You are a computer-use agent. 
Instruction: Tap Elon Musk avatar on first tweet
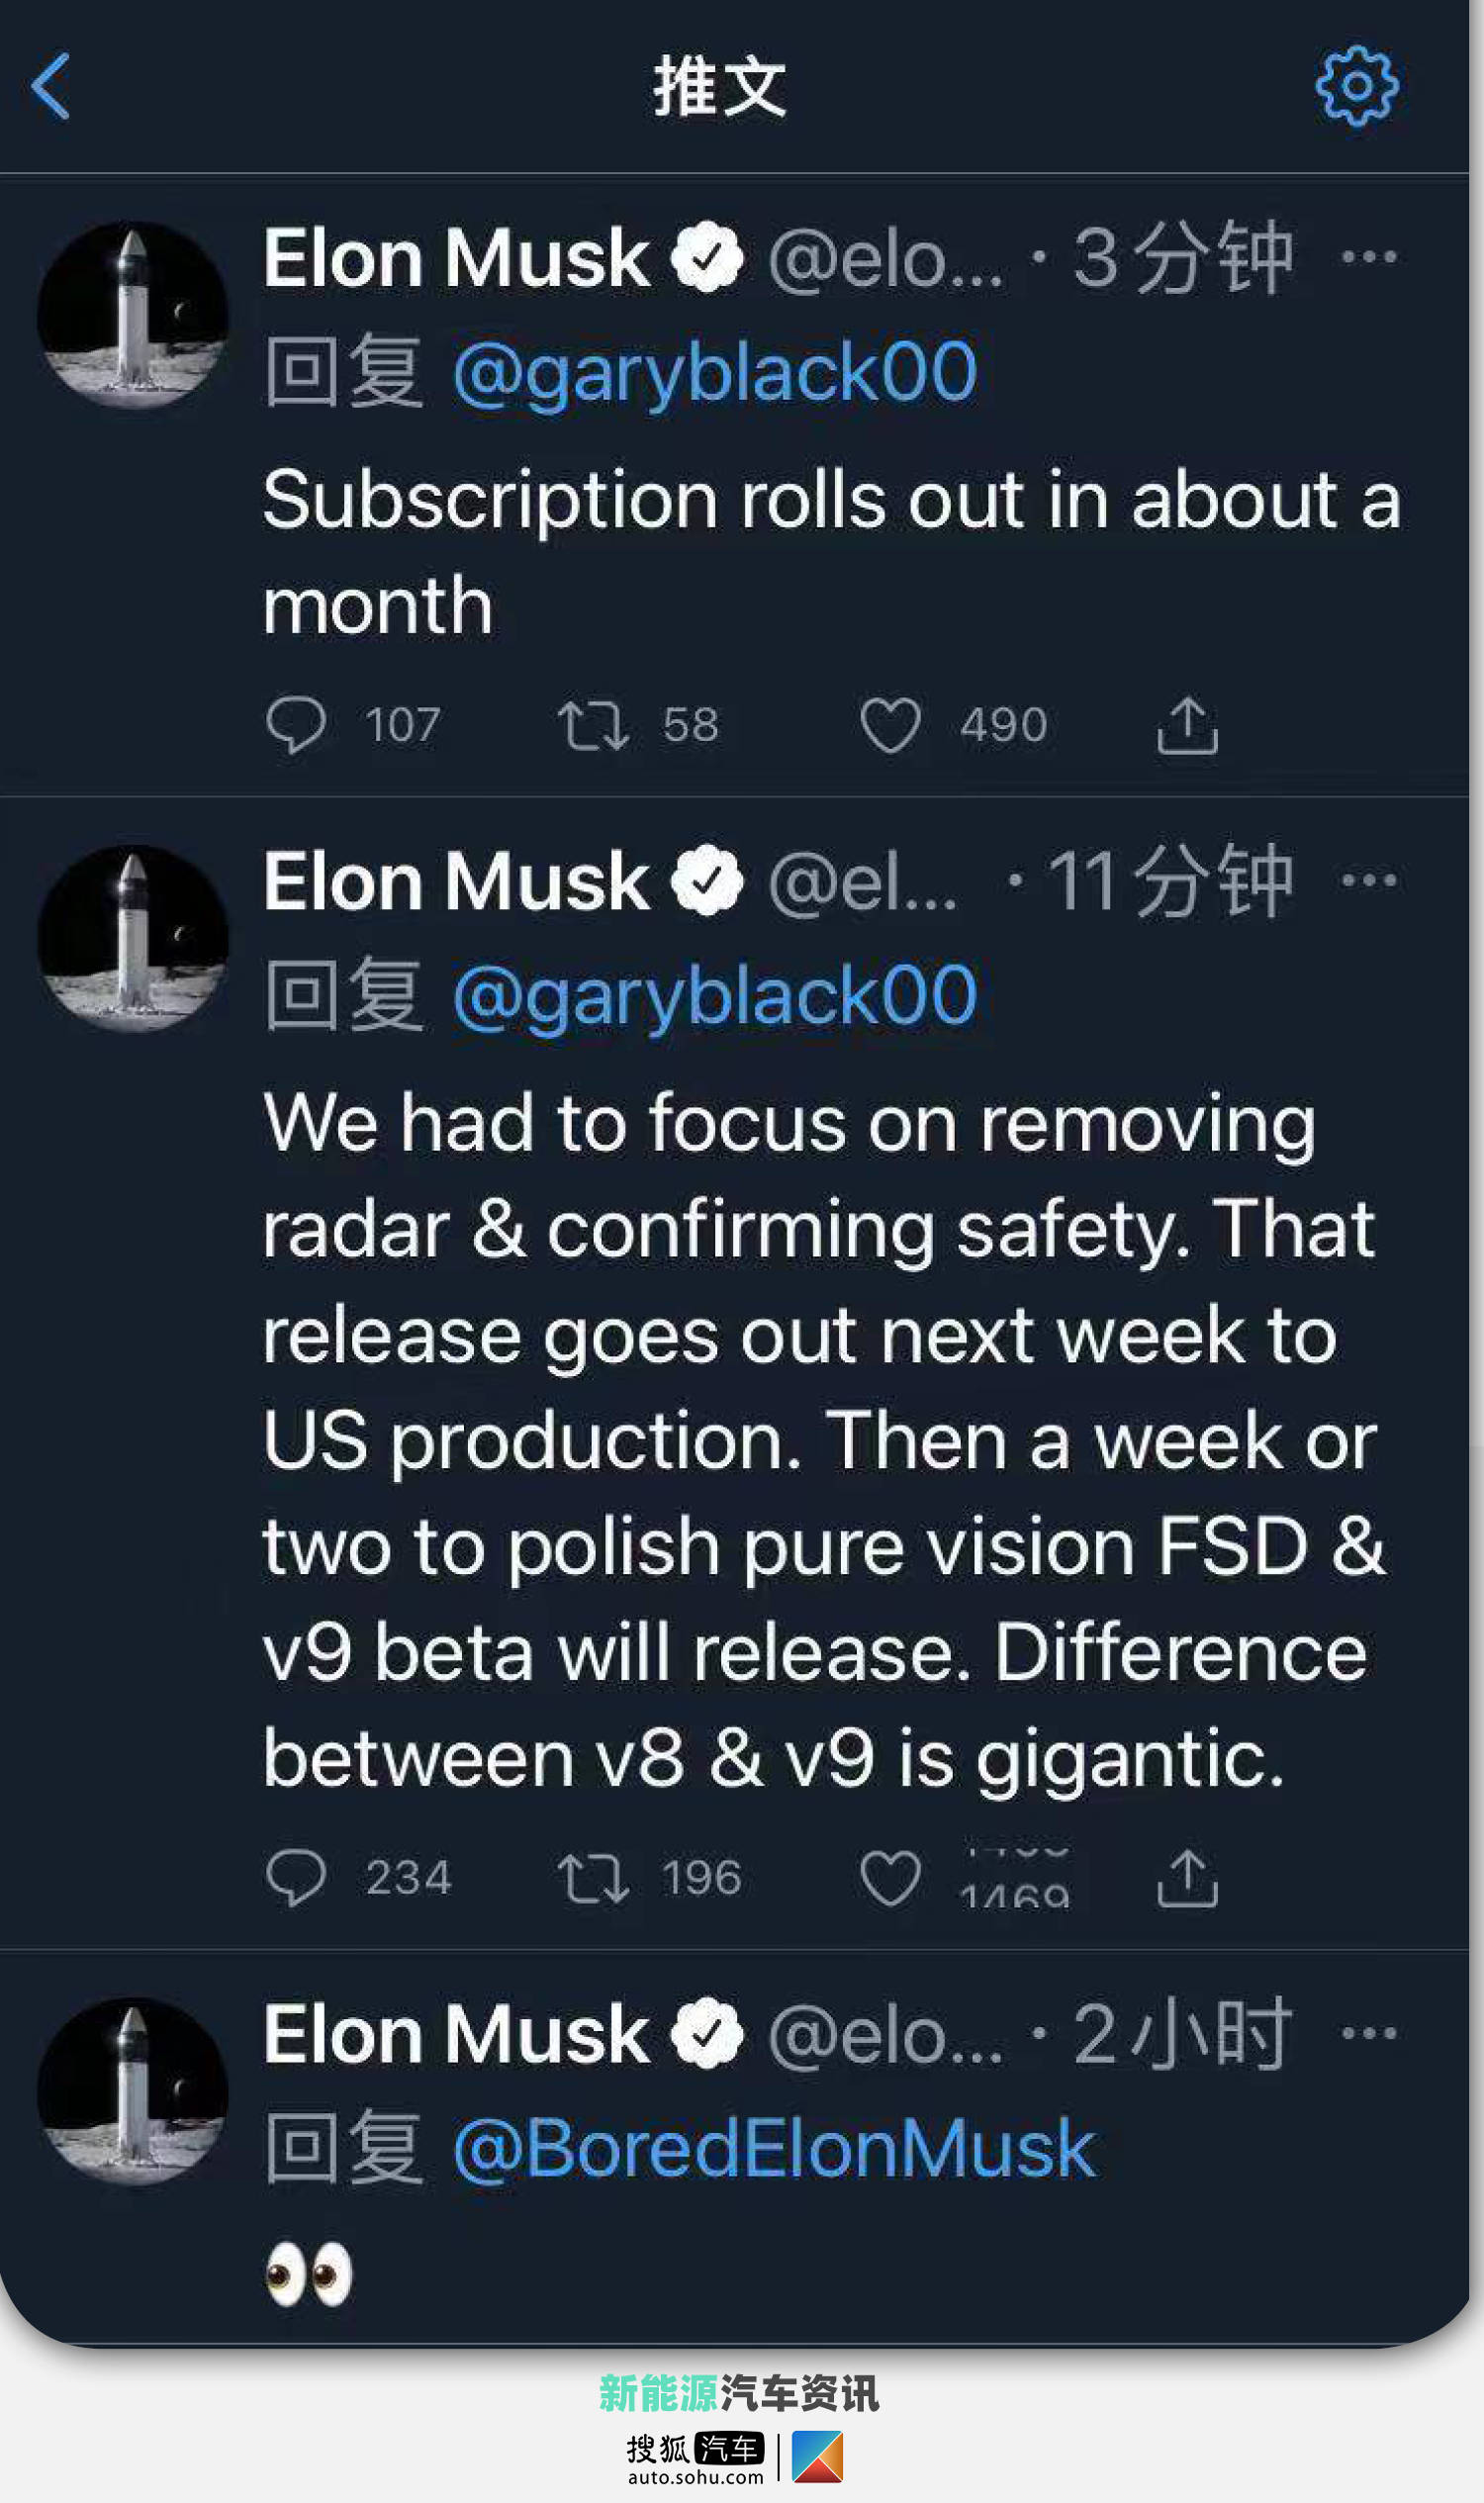(x=133, y=314)
